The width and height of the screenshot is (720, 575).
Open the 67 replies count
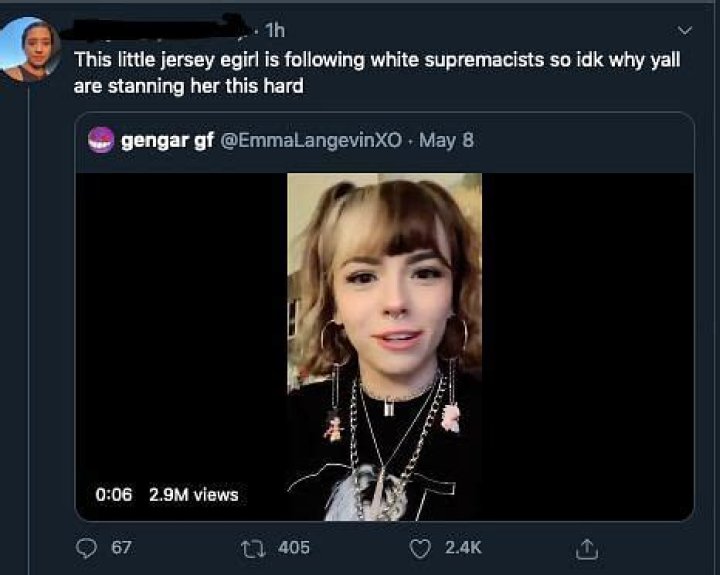pyautogui.click(x=121, y=547)
